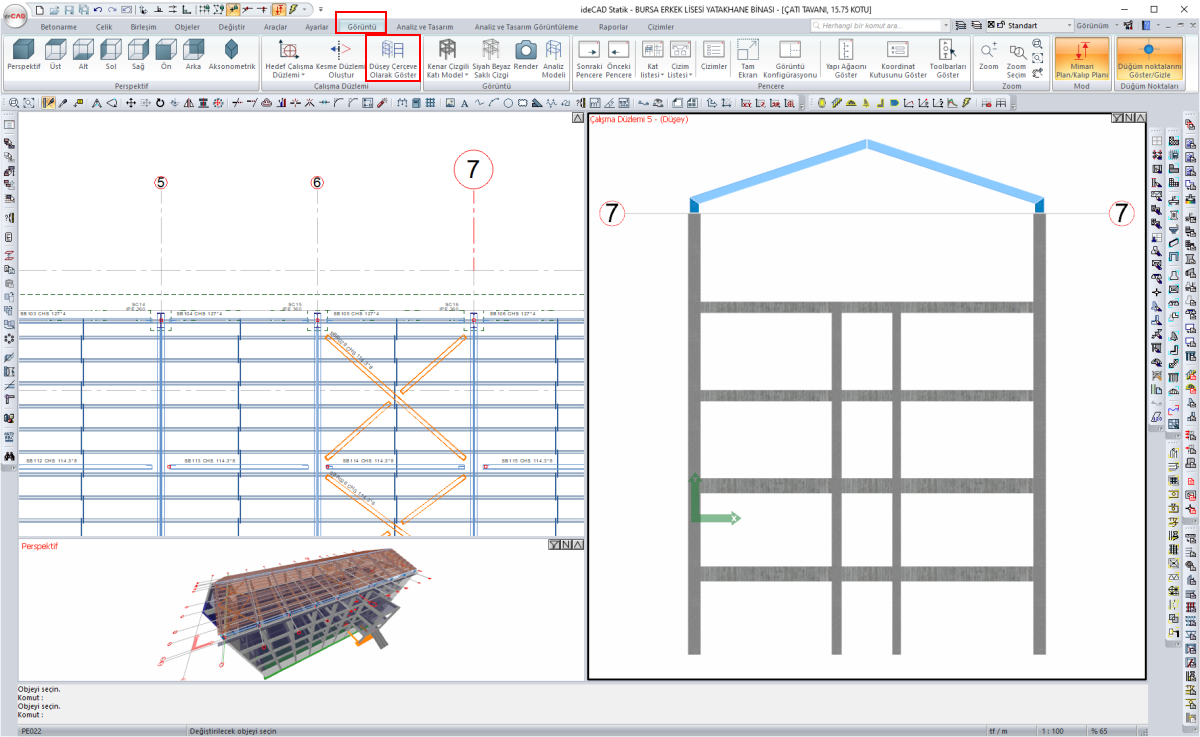
Task: Click Sonraki Pencere button
Action: pos(589,57)
